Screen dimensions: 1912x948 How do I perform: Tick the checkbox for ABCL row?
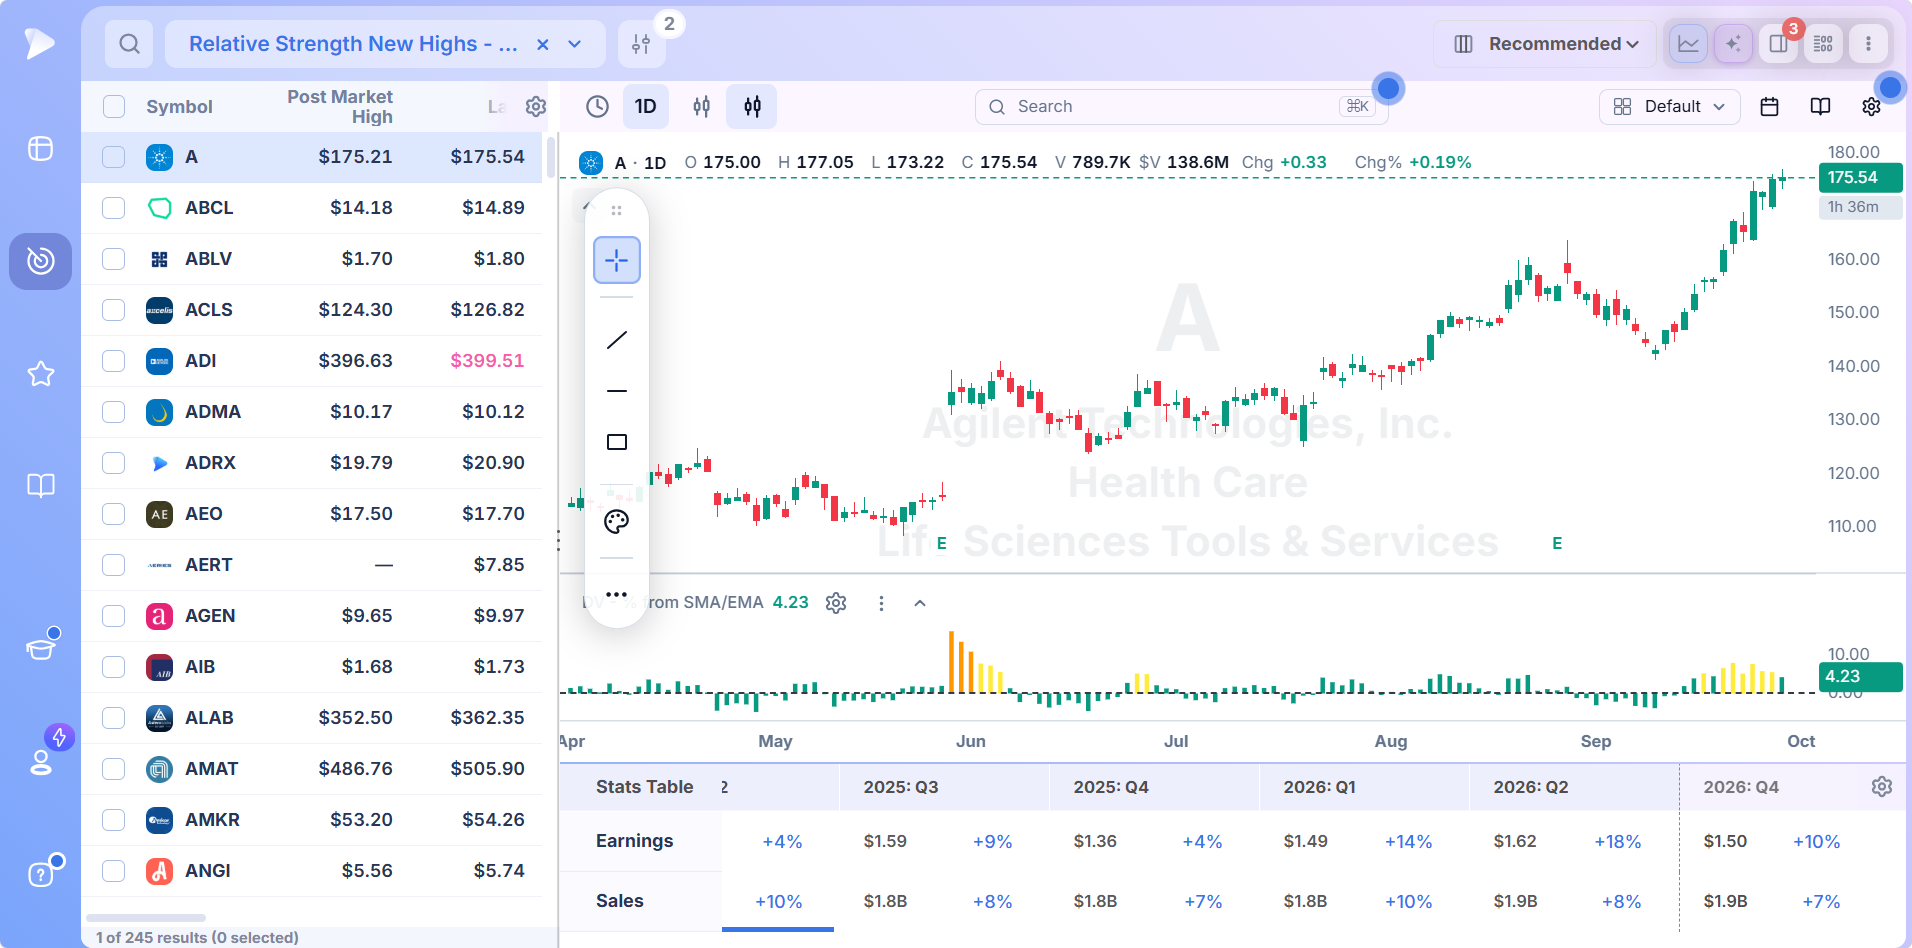pyautogui.click(x=114, y=208)
